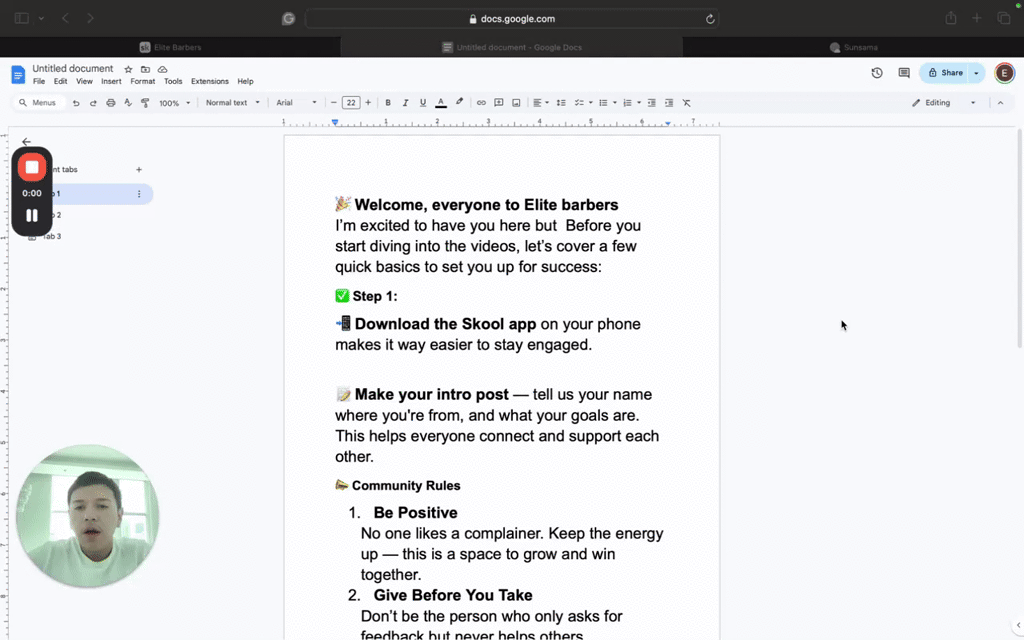Apply a numbered list
Screen dimensions: 1024x640
(628, 103)
